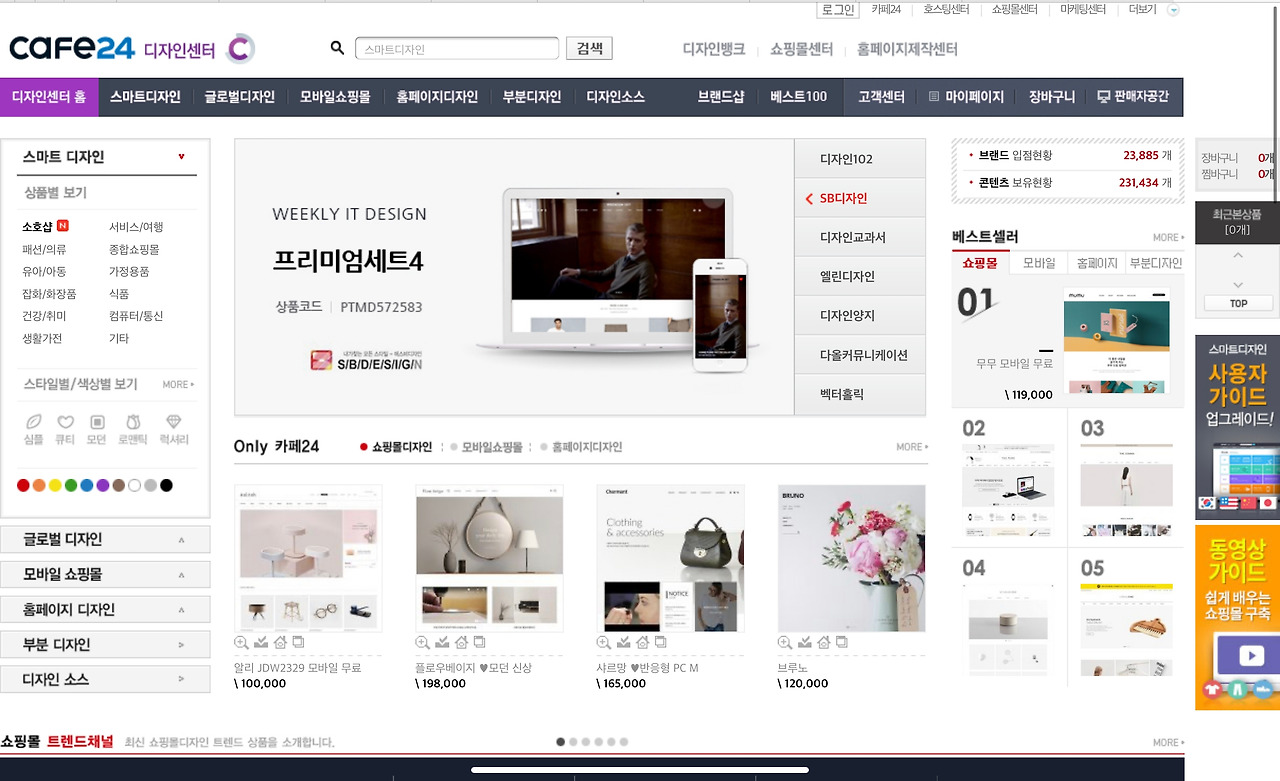Filter by 로맨틱 rose style icon
The height and width of the screenshot is (781, 1280).
(133, 422)
